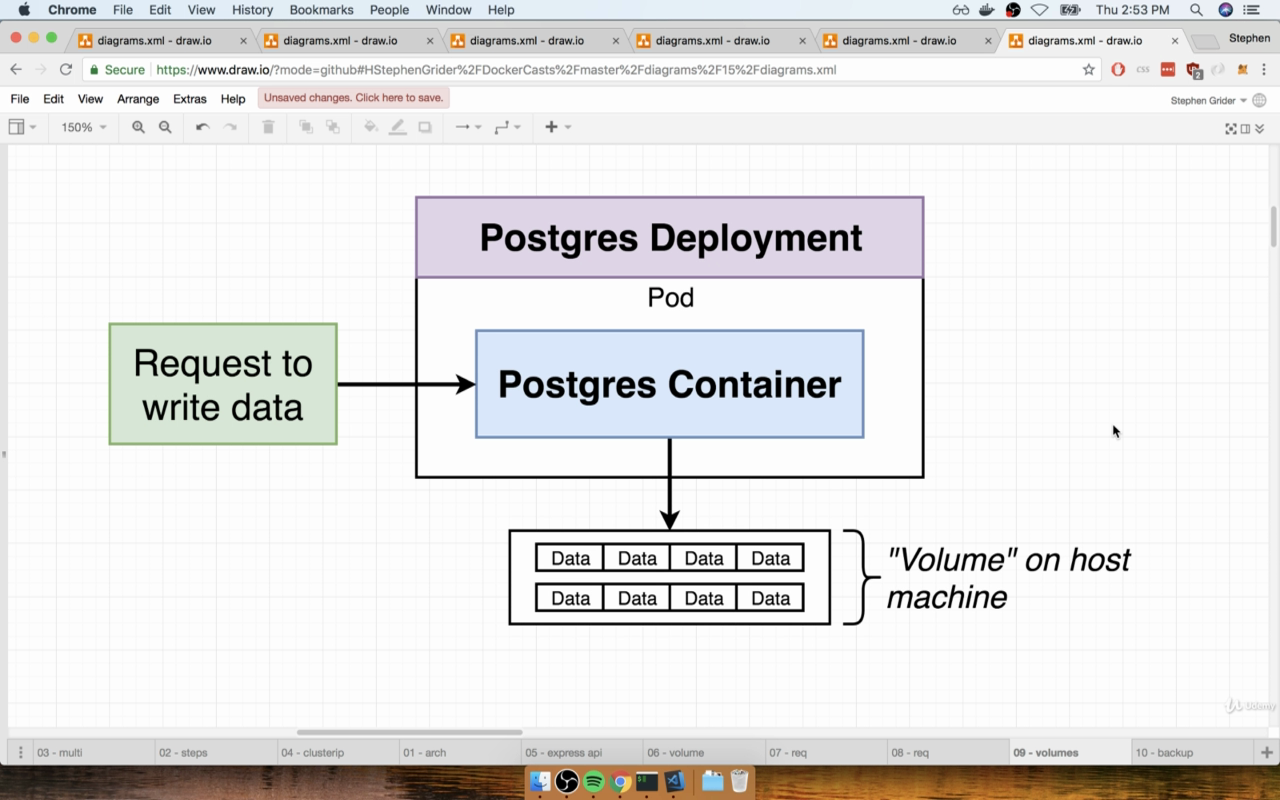Collapse the toolbar with double chevron

[1259, 128]
